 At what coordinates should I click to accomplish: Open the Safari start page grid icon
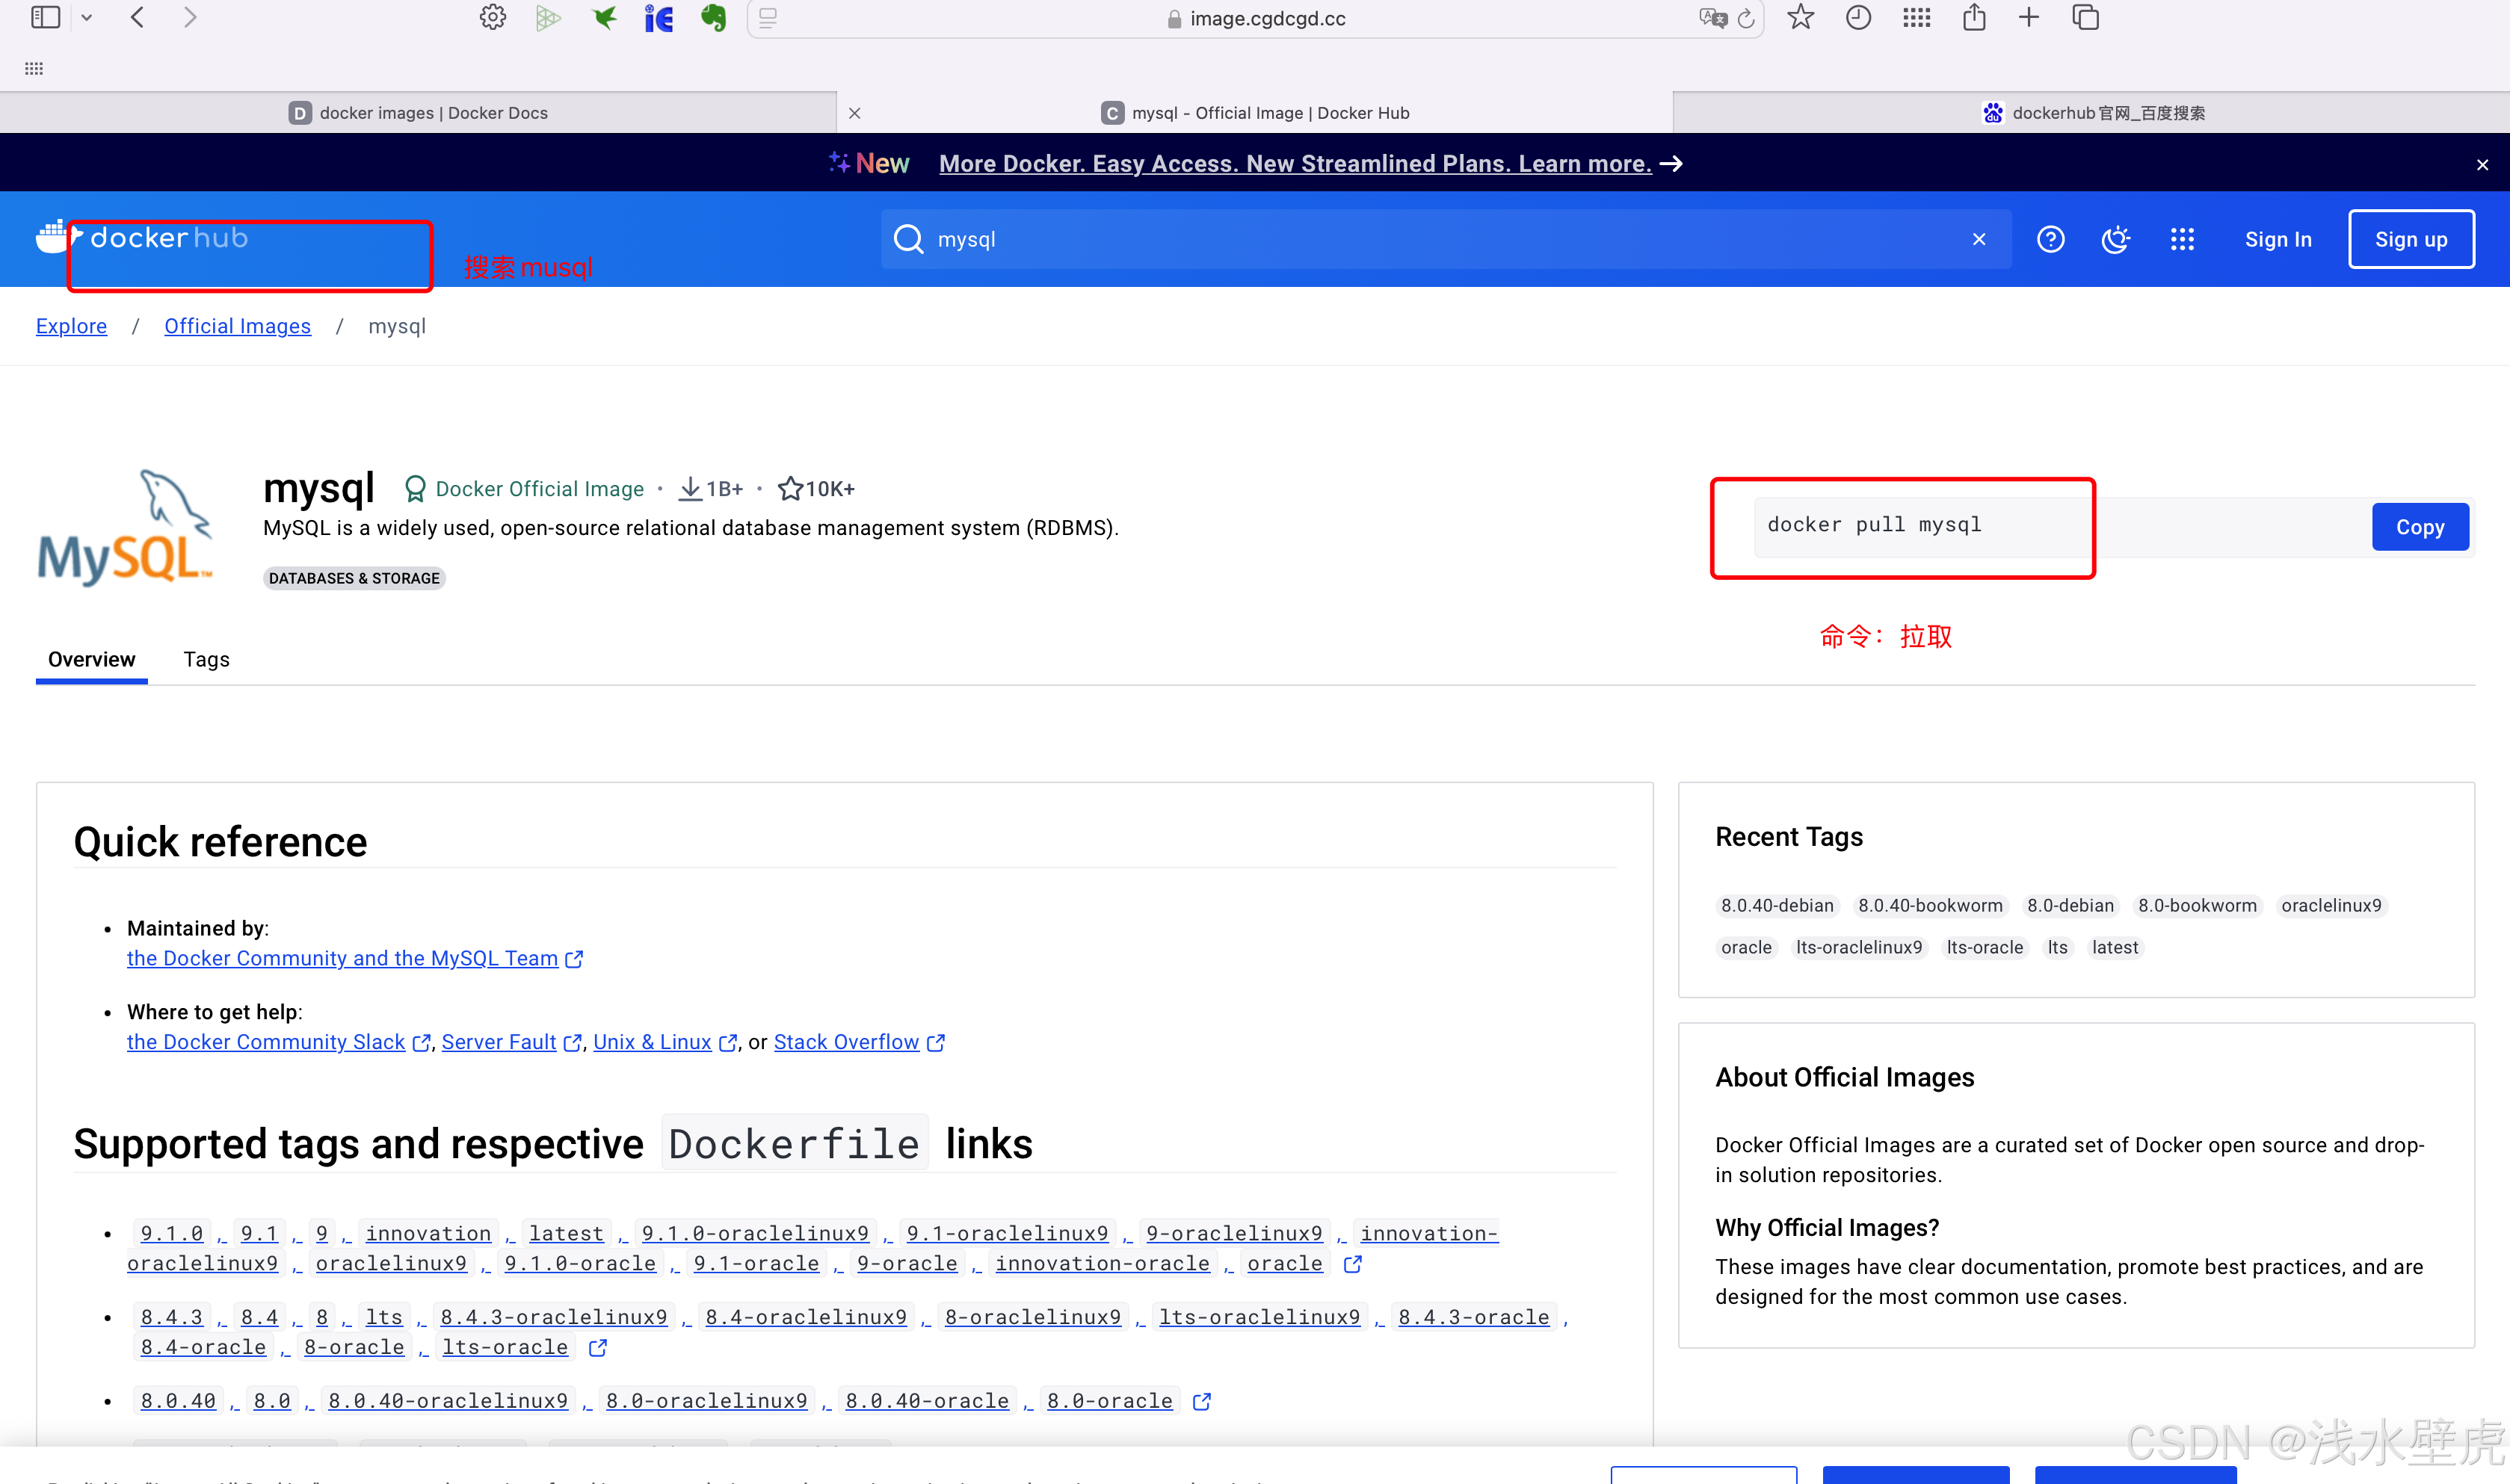(1917, 17)
